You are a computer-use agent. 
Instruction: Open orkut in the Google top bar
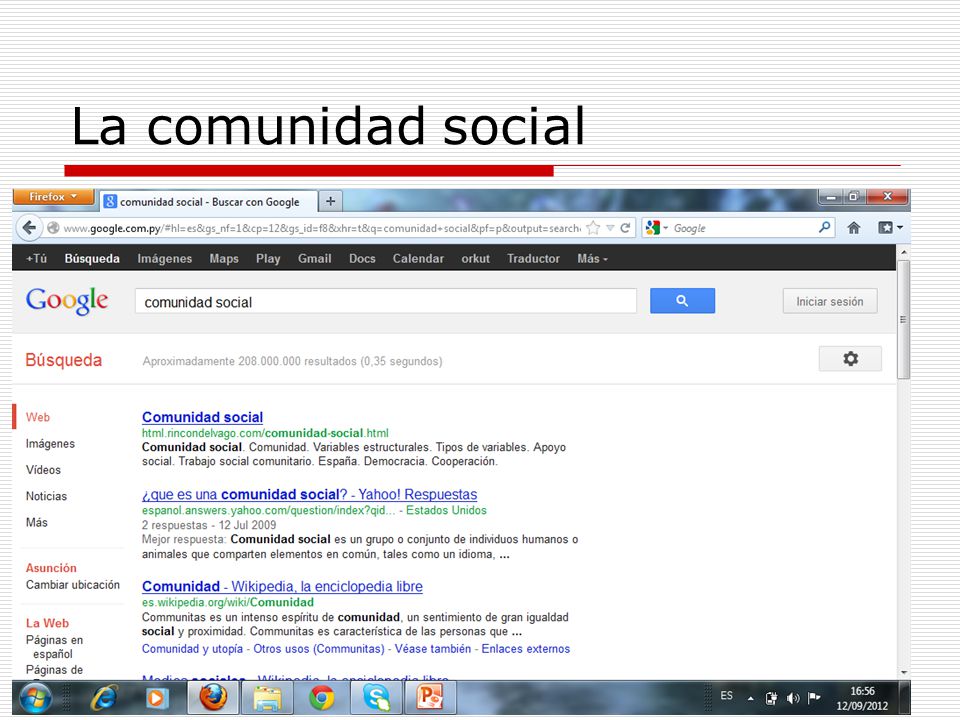[476, 258]
